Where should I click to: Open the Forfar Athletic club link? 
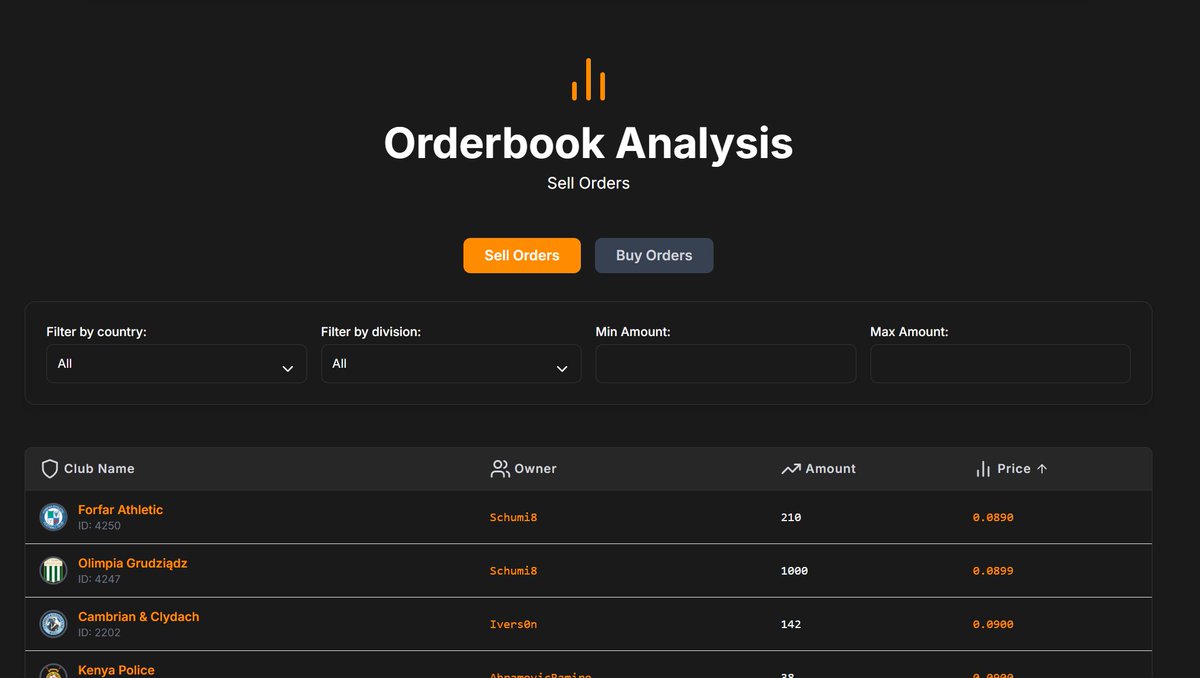(x=120, y=509)
